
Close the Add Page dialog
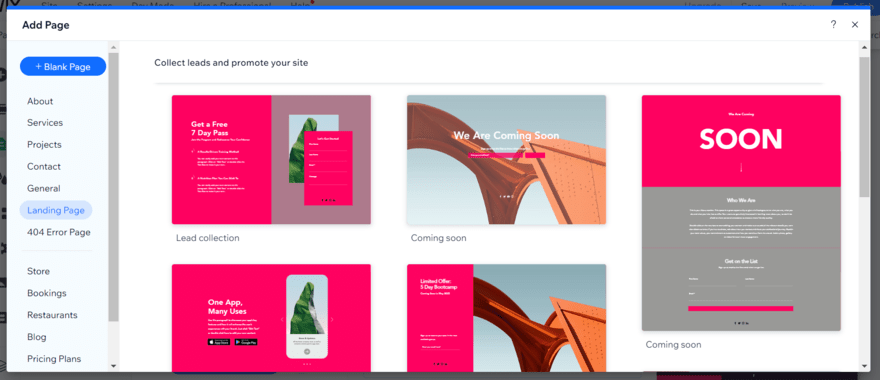pyautogui.click(x=855, y=24)
